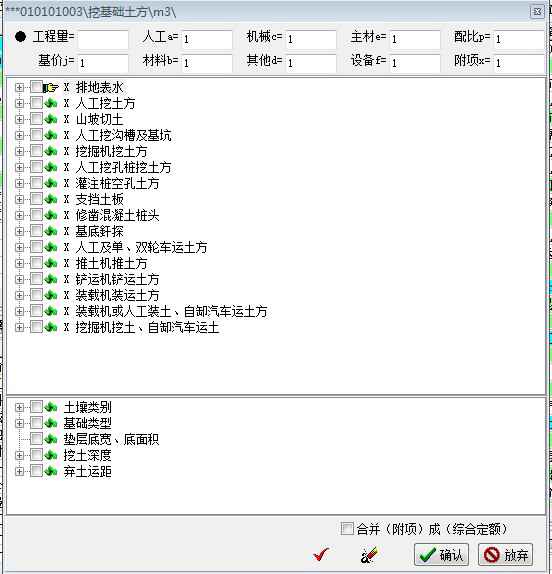This screenshot has width=552, height=574.
Task: Check the 山坡切土 checkbox
Action: click(36, 119)
